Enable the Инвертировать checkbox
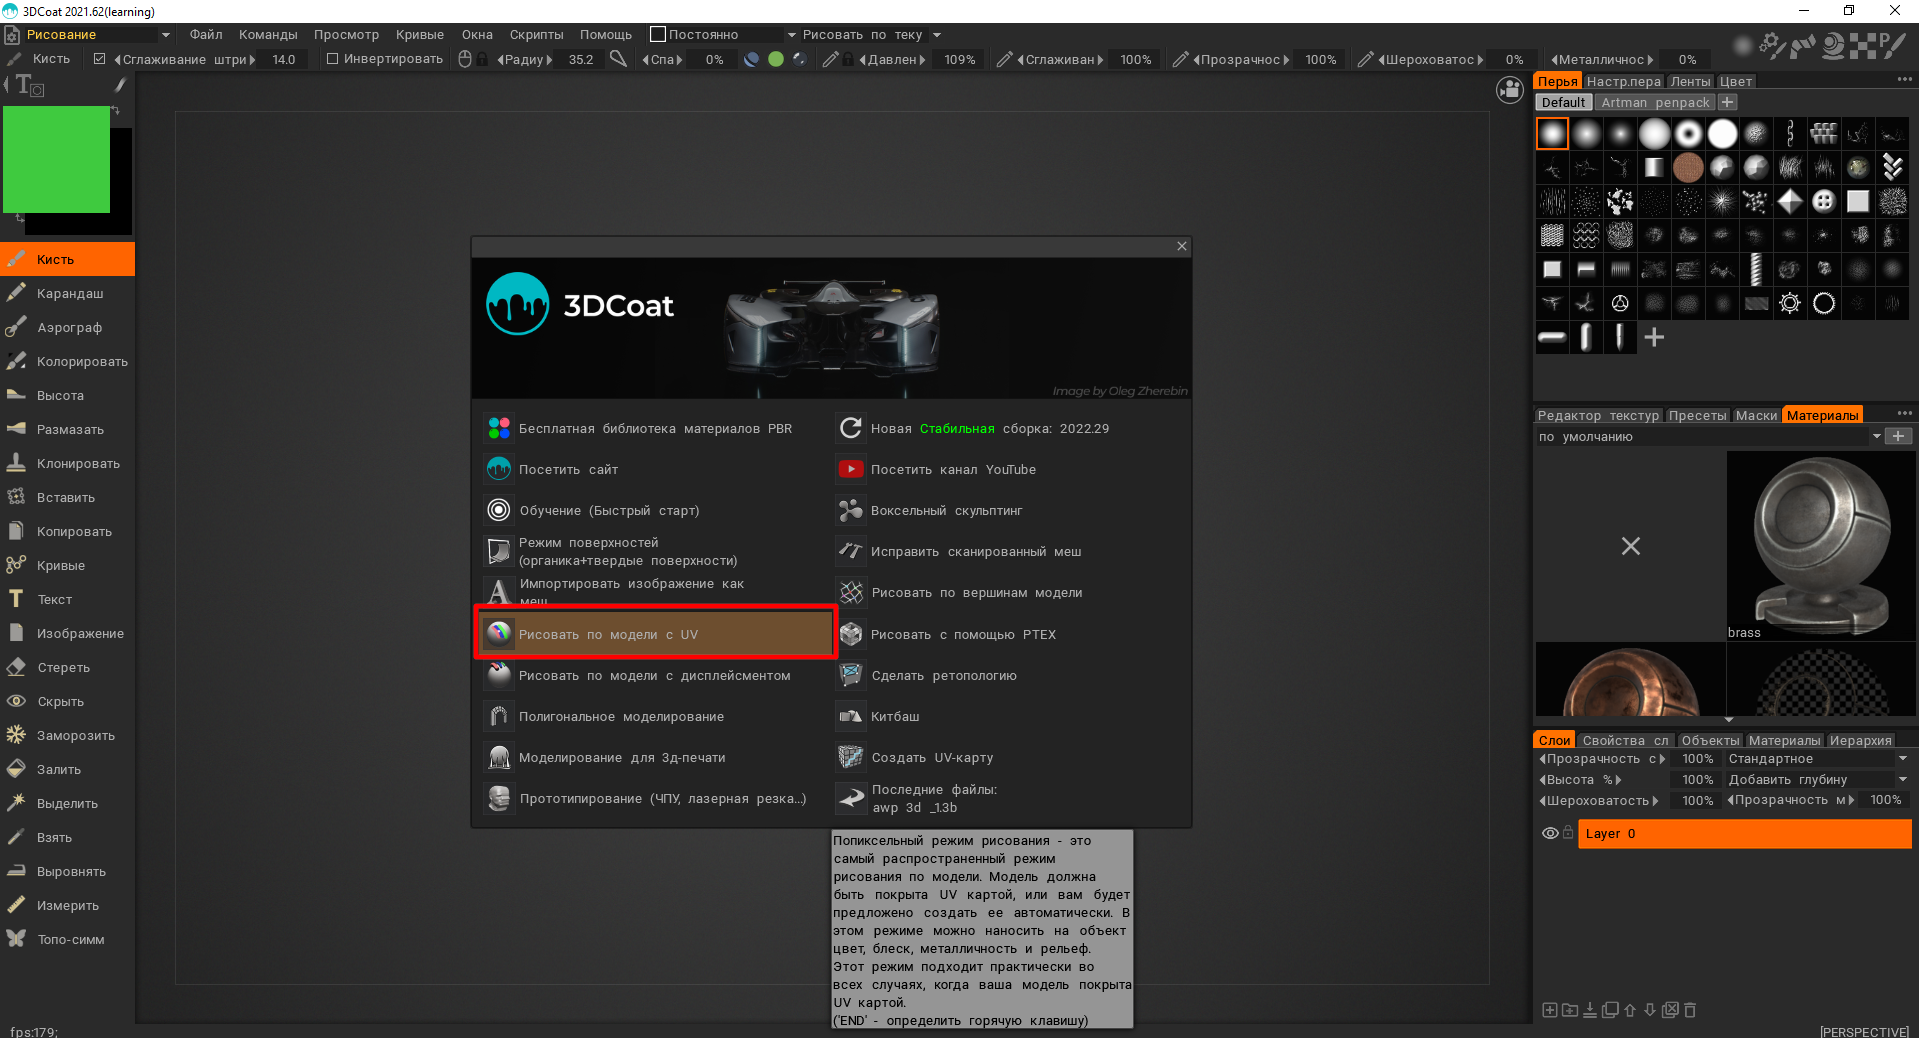This screenshot has height=1038, width=1919. pyautogui.click(x=332, y=59)
